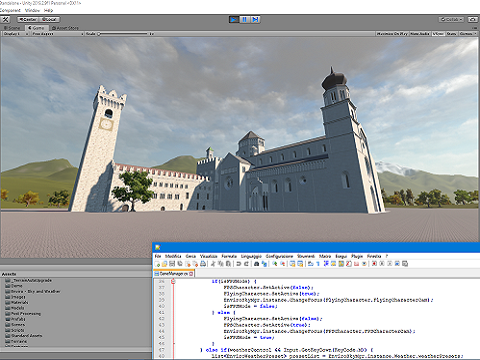480x360 pixels.
Task: Open the Linguaggio menu in Notepad++
Action: (x=251, y=256)
